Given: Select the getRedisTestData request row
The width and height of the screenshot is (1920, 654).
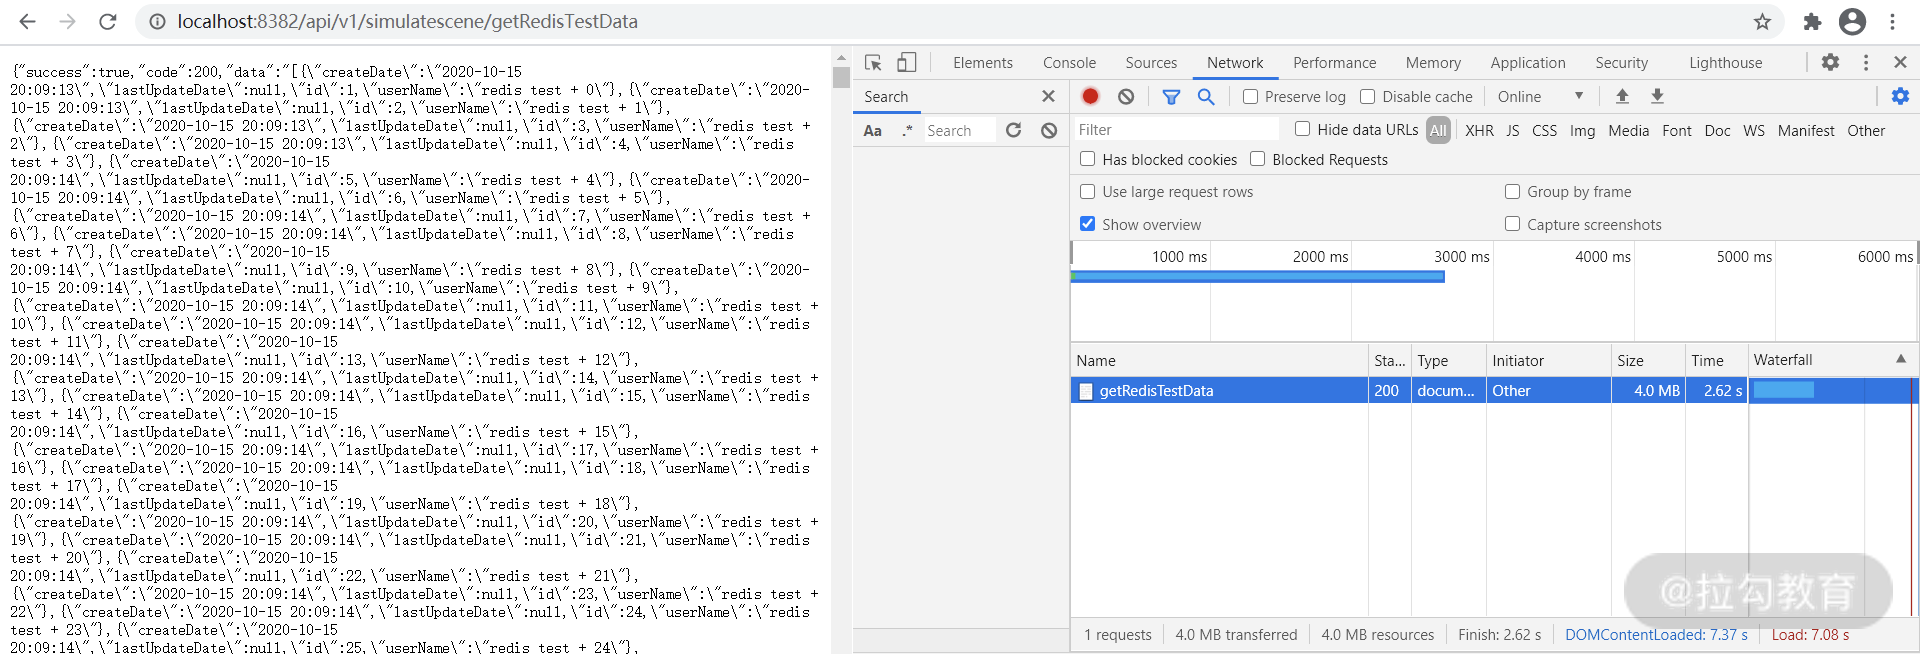Looking at the screenshot, I should pyautogui.click(x=1156, y=391).
